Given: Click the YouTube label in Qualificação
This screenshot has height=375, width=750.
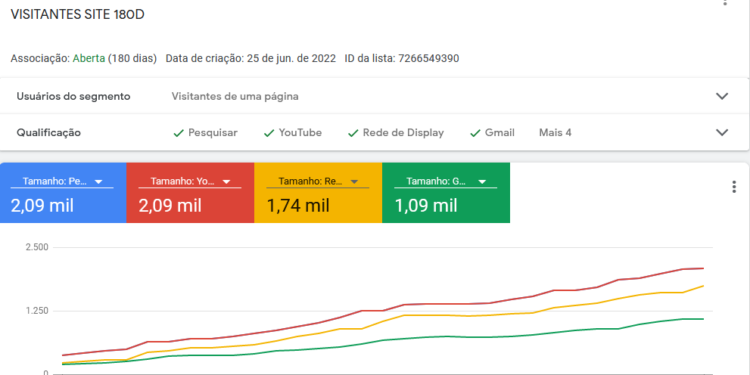Looking at the screenshot, I should coord(300,132).
